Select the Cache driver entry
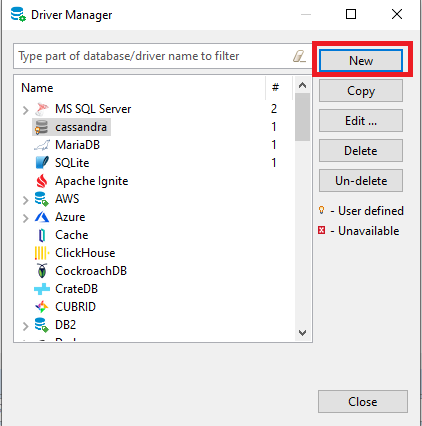 (x=72, y=235)
